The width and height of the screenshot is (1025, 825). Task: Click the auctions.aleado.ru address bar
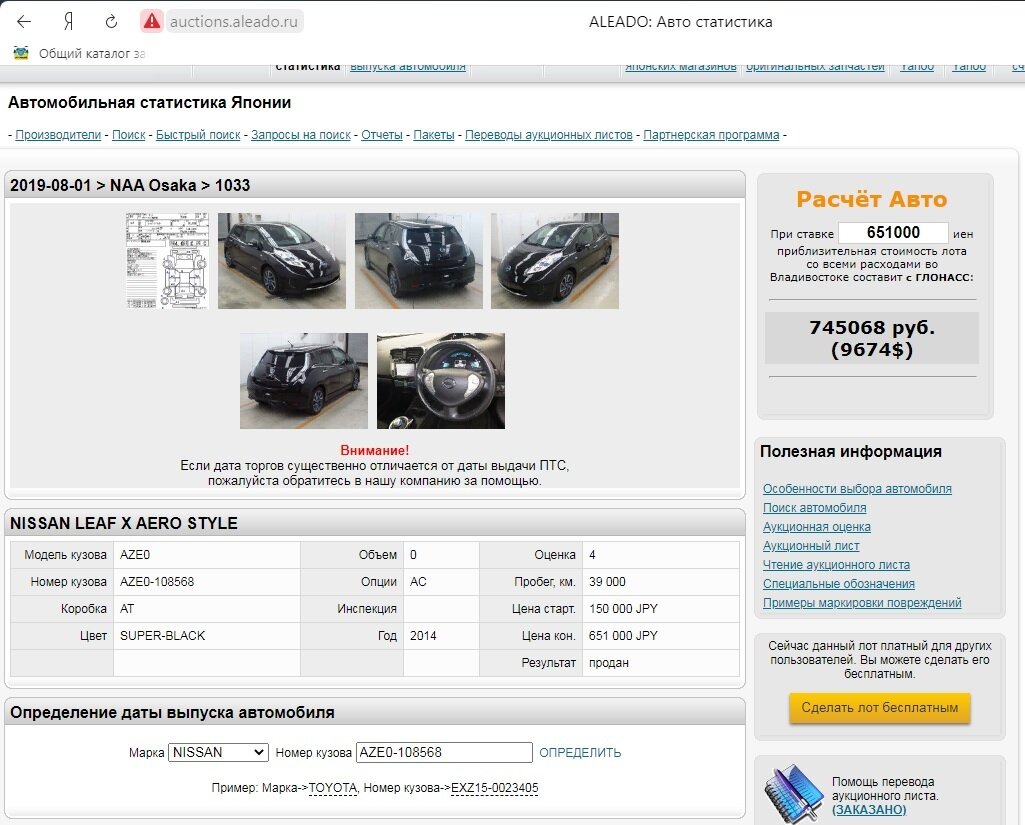(x=233, y=22)
